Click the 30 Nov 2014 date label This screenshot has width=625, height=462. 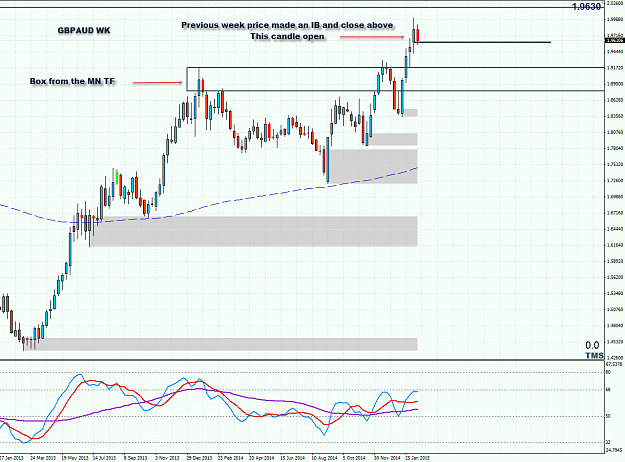point(387,458)
